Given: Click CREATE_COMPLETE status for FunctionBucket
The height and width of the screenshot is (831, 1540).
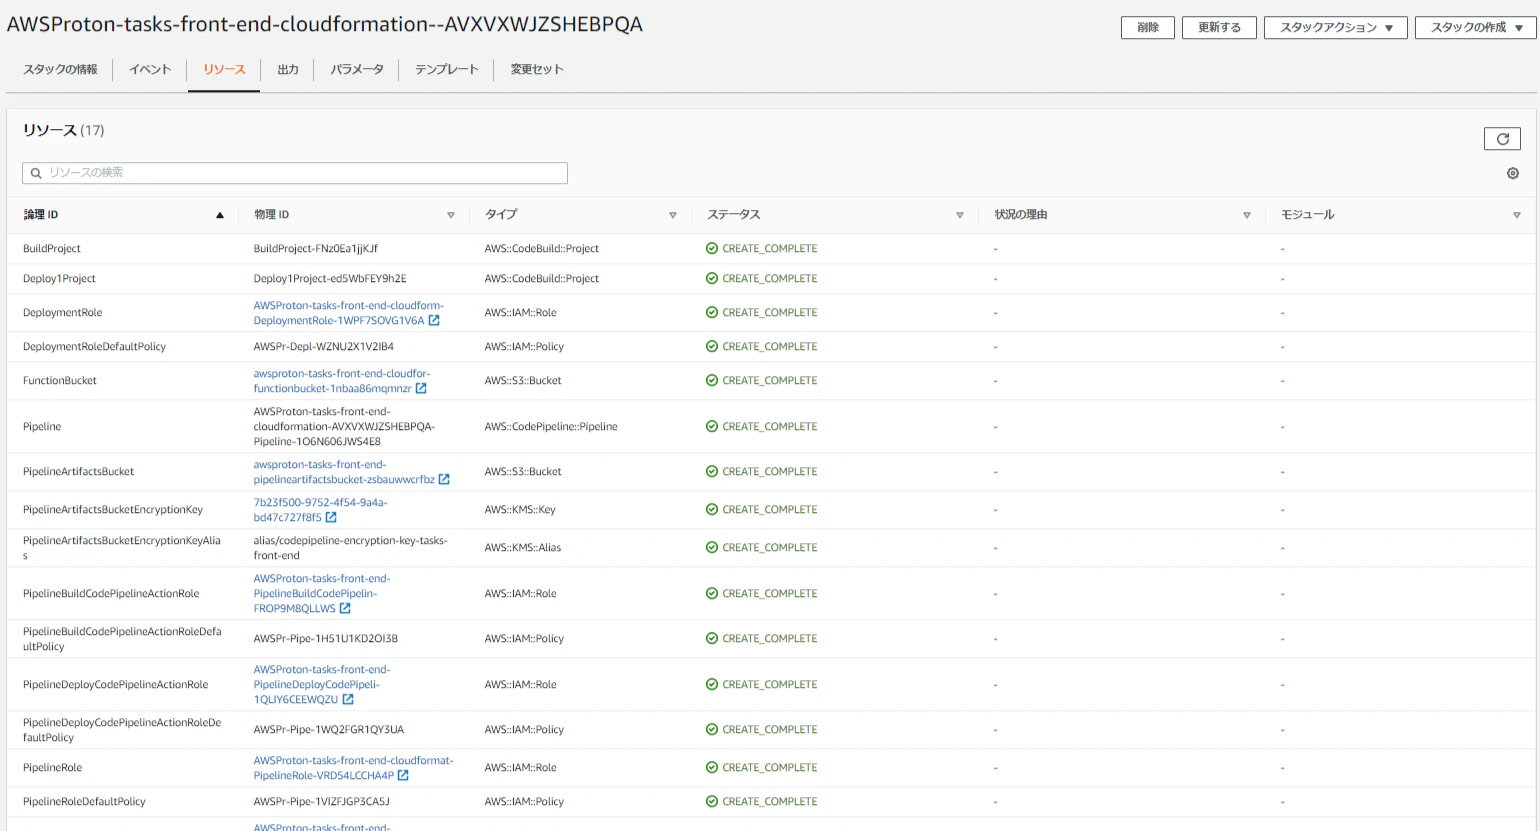Looking at the screenshot, I should click(770, 381).
